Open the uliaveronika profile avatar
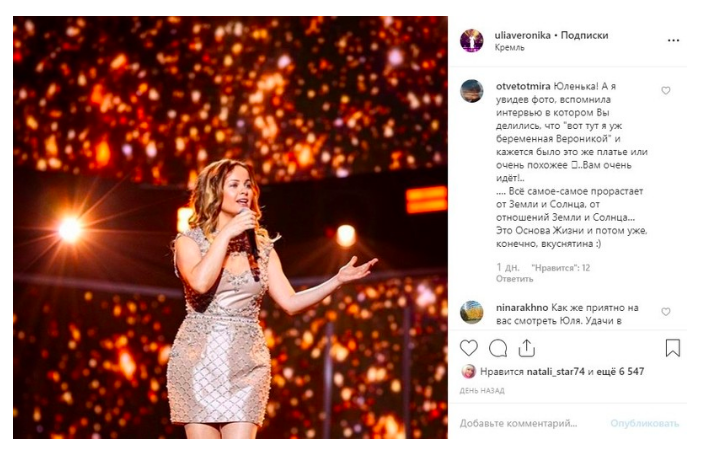 tap(472, 40)
